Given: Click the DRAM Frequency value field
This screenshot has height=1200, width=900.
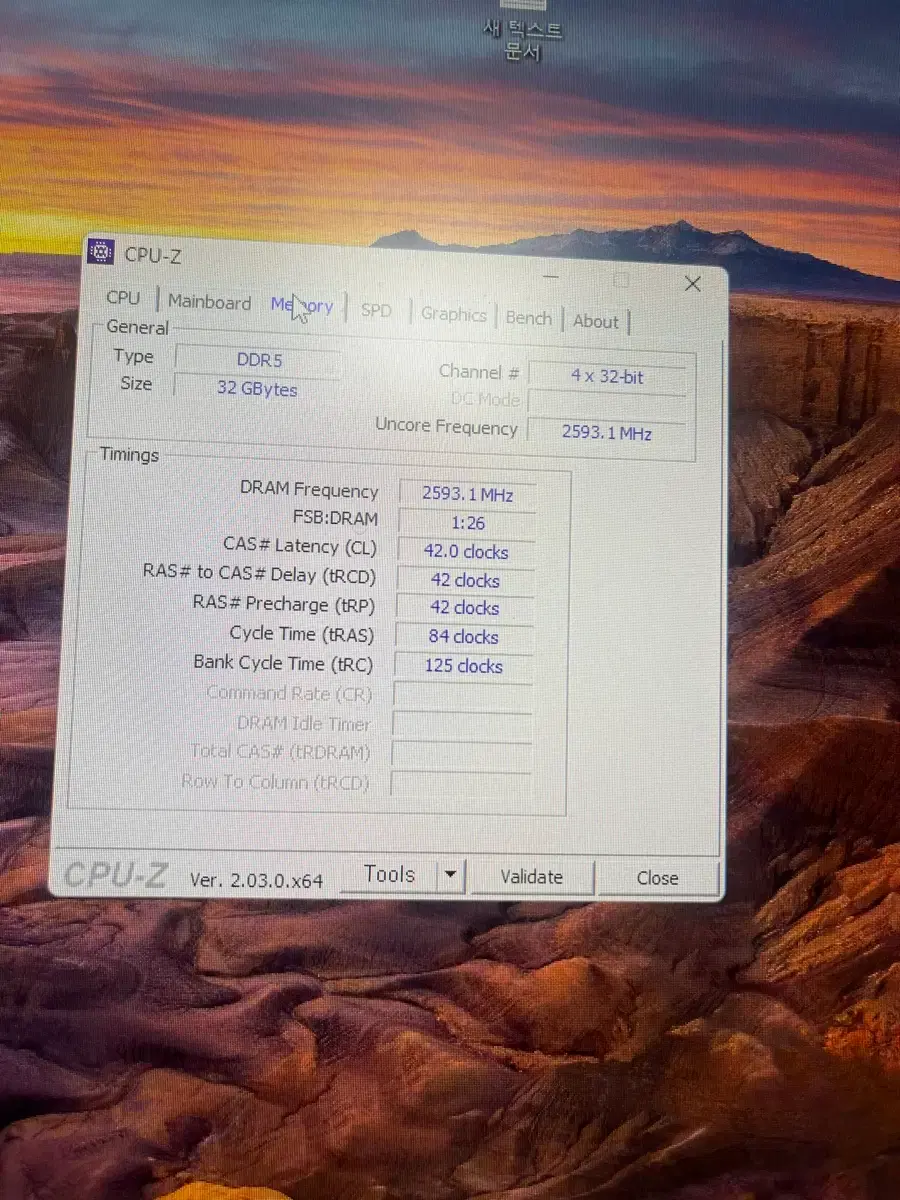Looking at the screenshot, I should [467, 494].
